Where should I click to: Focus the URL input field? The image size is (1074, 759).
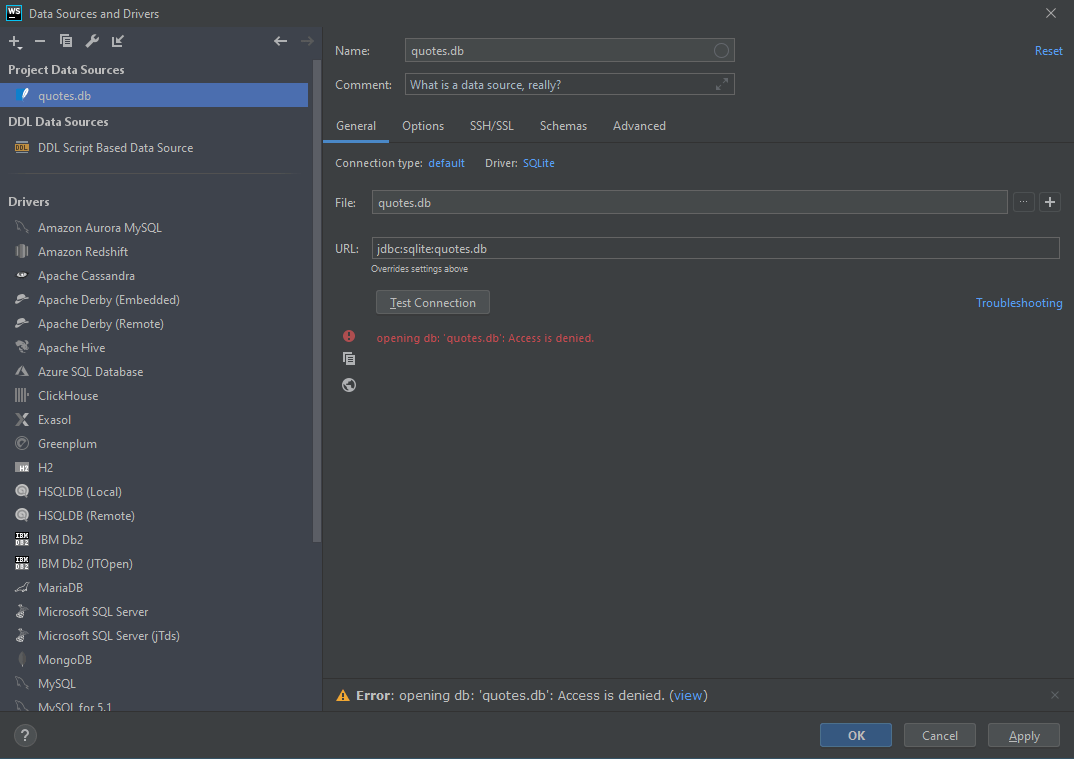tap(715, 248)
